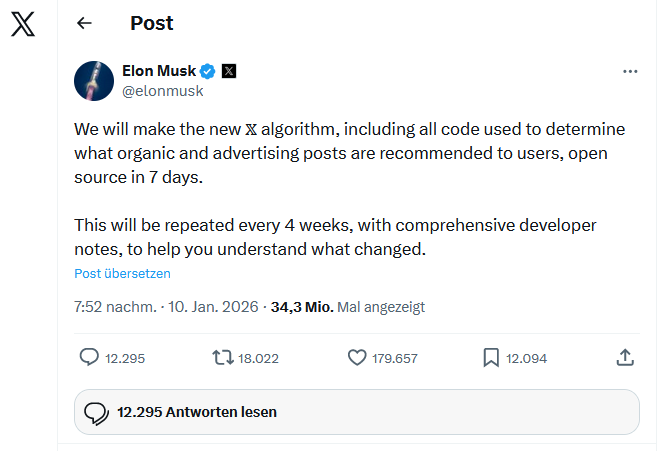Repost this post via the retweet icon
This screenshot has width=664, height=451.
click(x=222, y=357)
